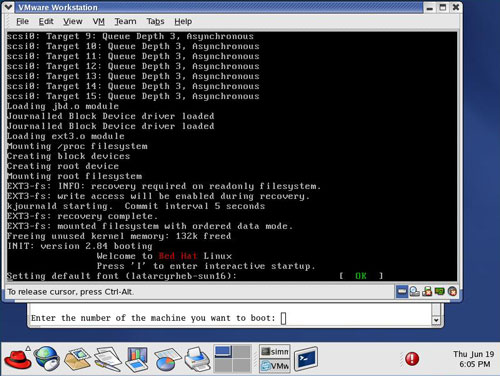
Task: Open the presentation application launcher
Action: point(137,359)
